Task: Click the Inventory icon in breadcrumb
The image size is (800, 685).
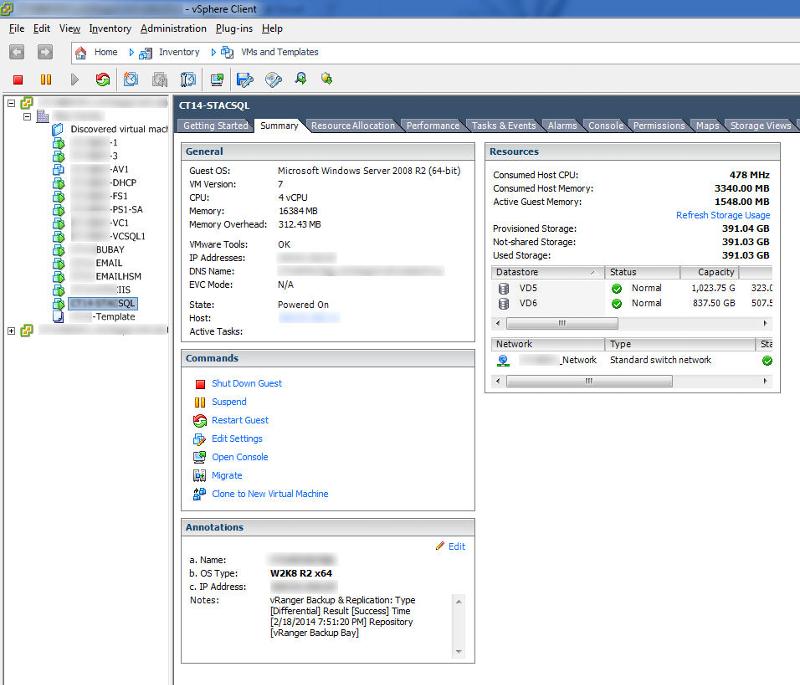Action: (x=145, y=53)
